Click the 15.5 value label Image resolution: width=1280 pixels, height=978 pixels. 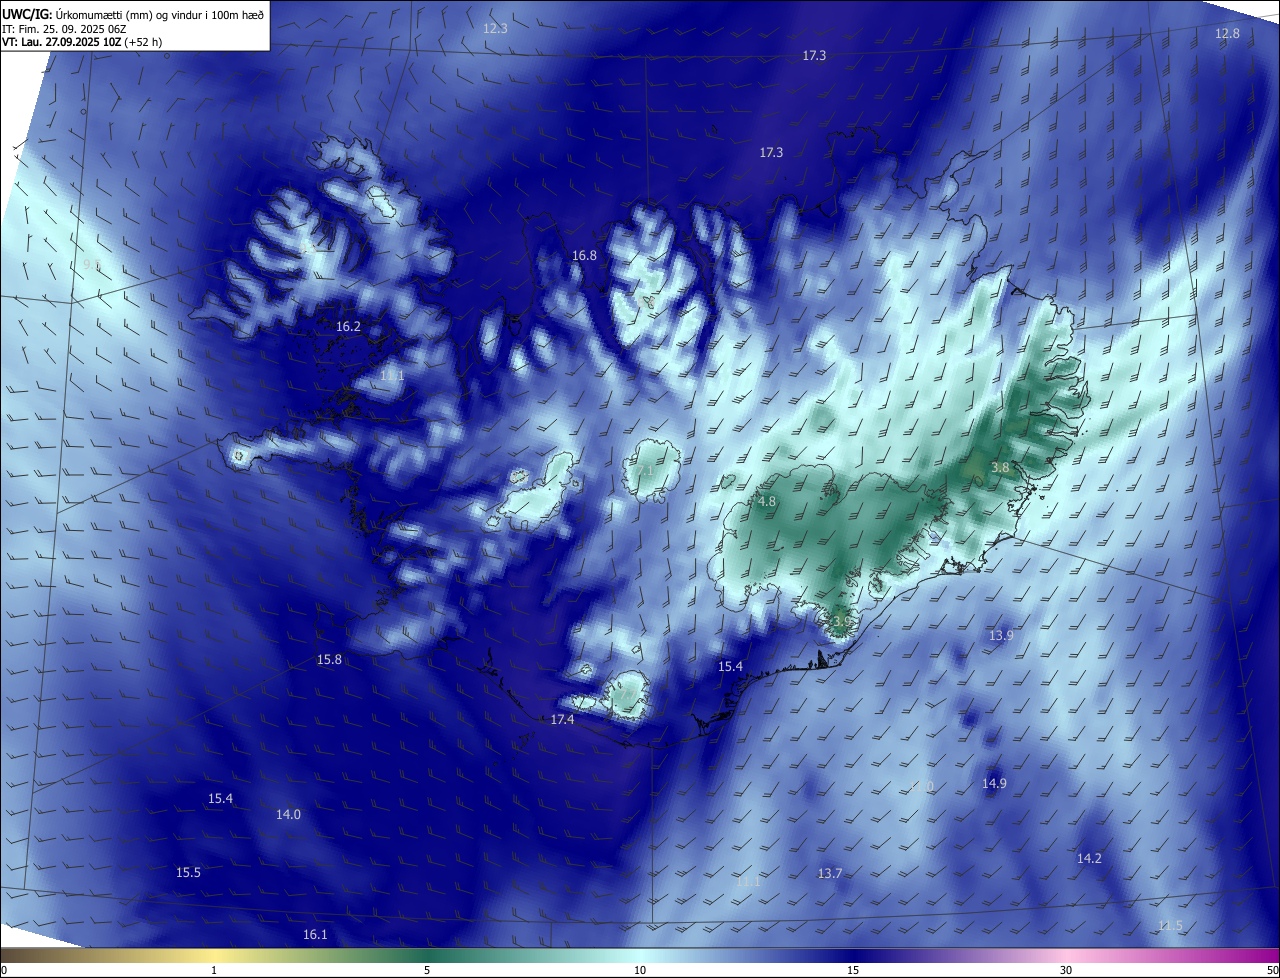(x=188, y=873)
